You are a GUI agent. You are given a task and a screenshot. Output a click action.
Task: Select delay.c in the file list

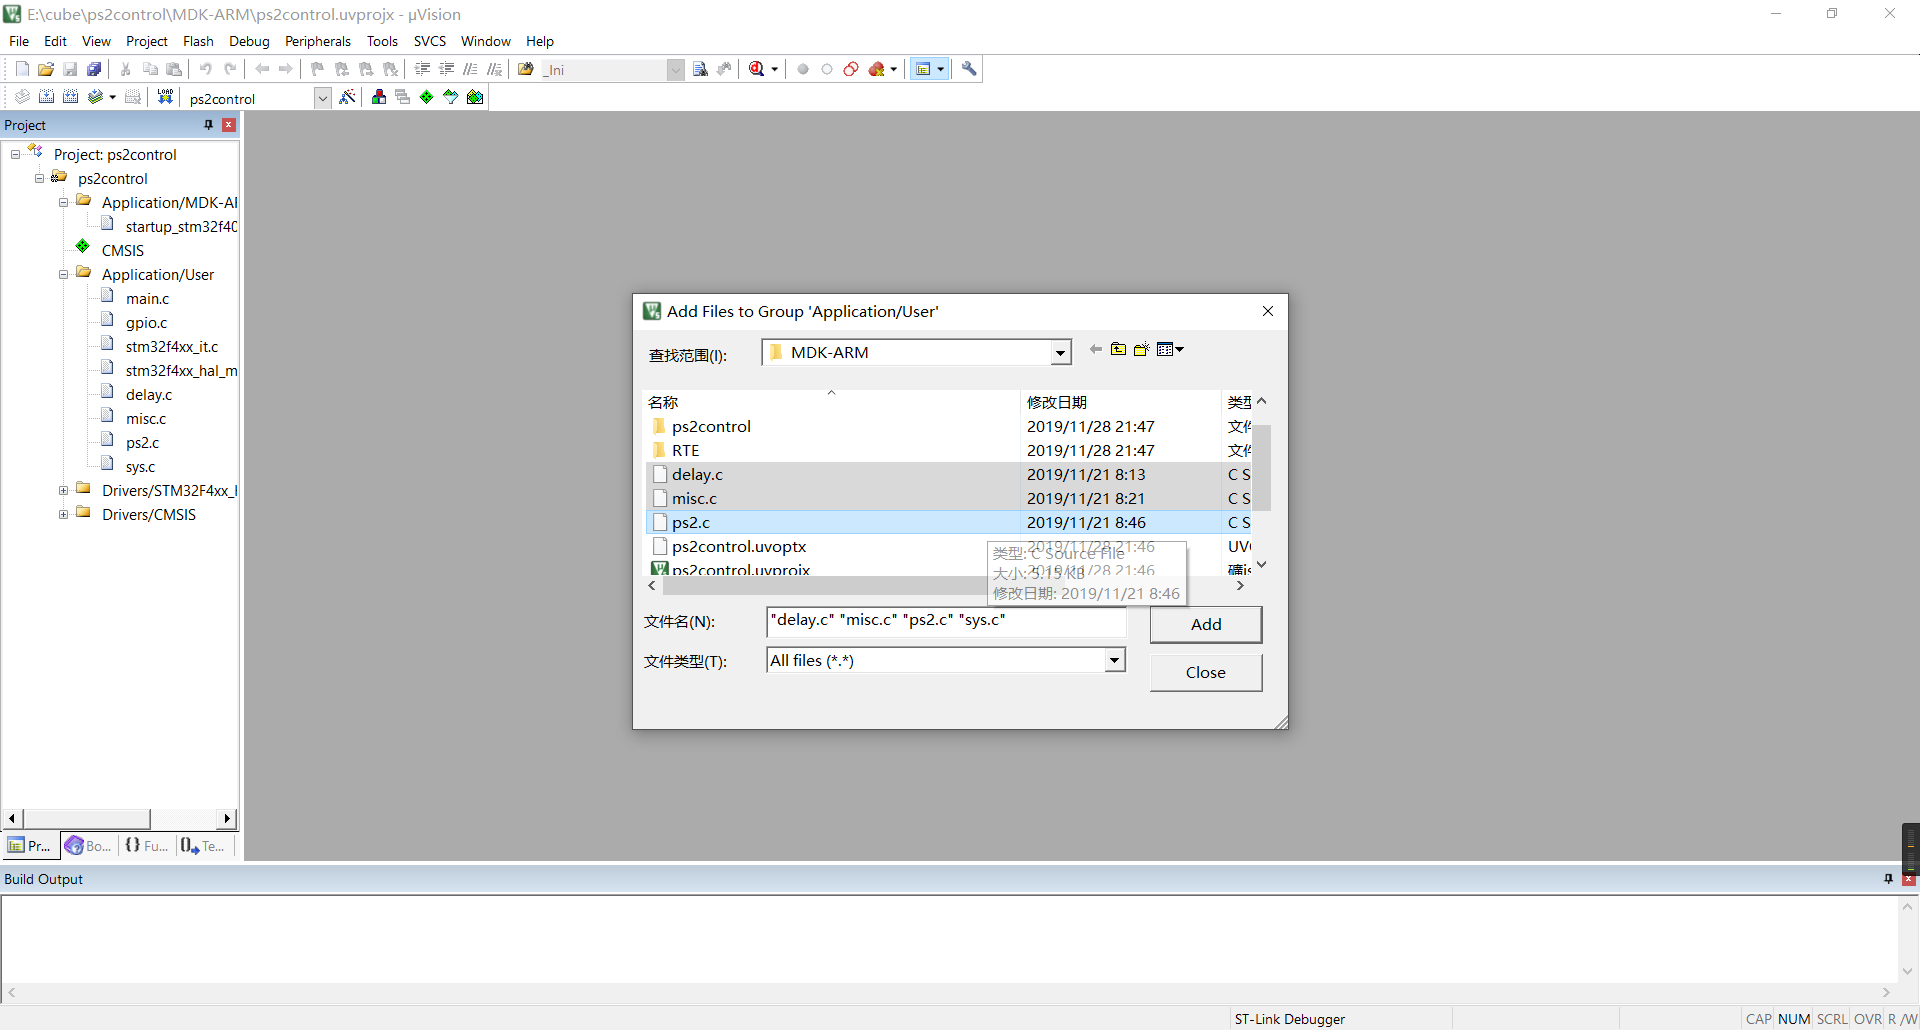click(947, 474)
